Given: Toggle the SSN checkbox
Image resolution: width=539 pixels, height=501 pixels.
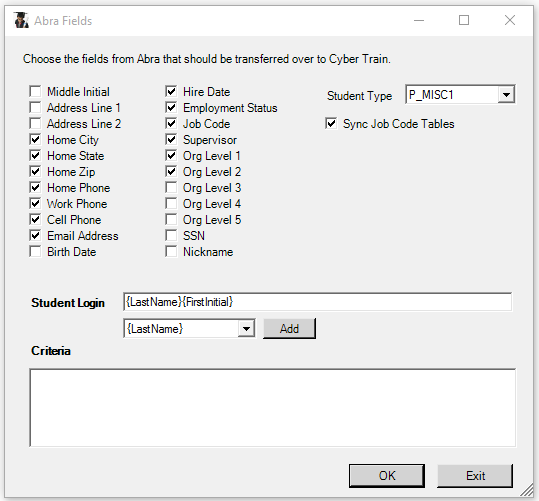Looking at the screenshot, I should coord(171,236).
